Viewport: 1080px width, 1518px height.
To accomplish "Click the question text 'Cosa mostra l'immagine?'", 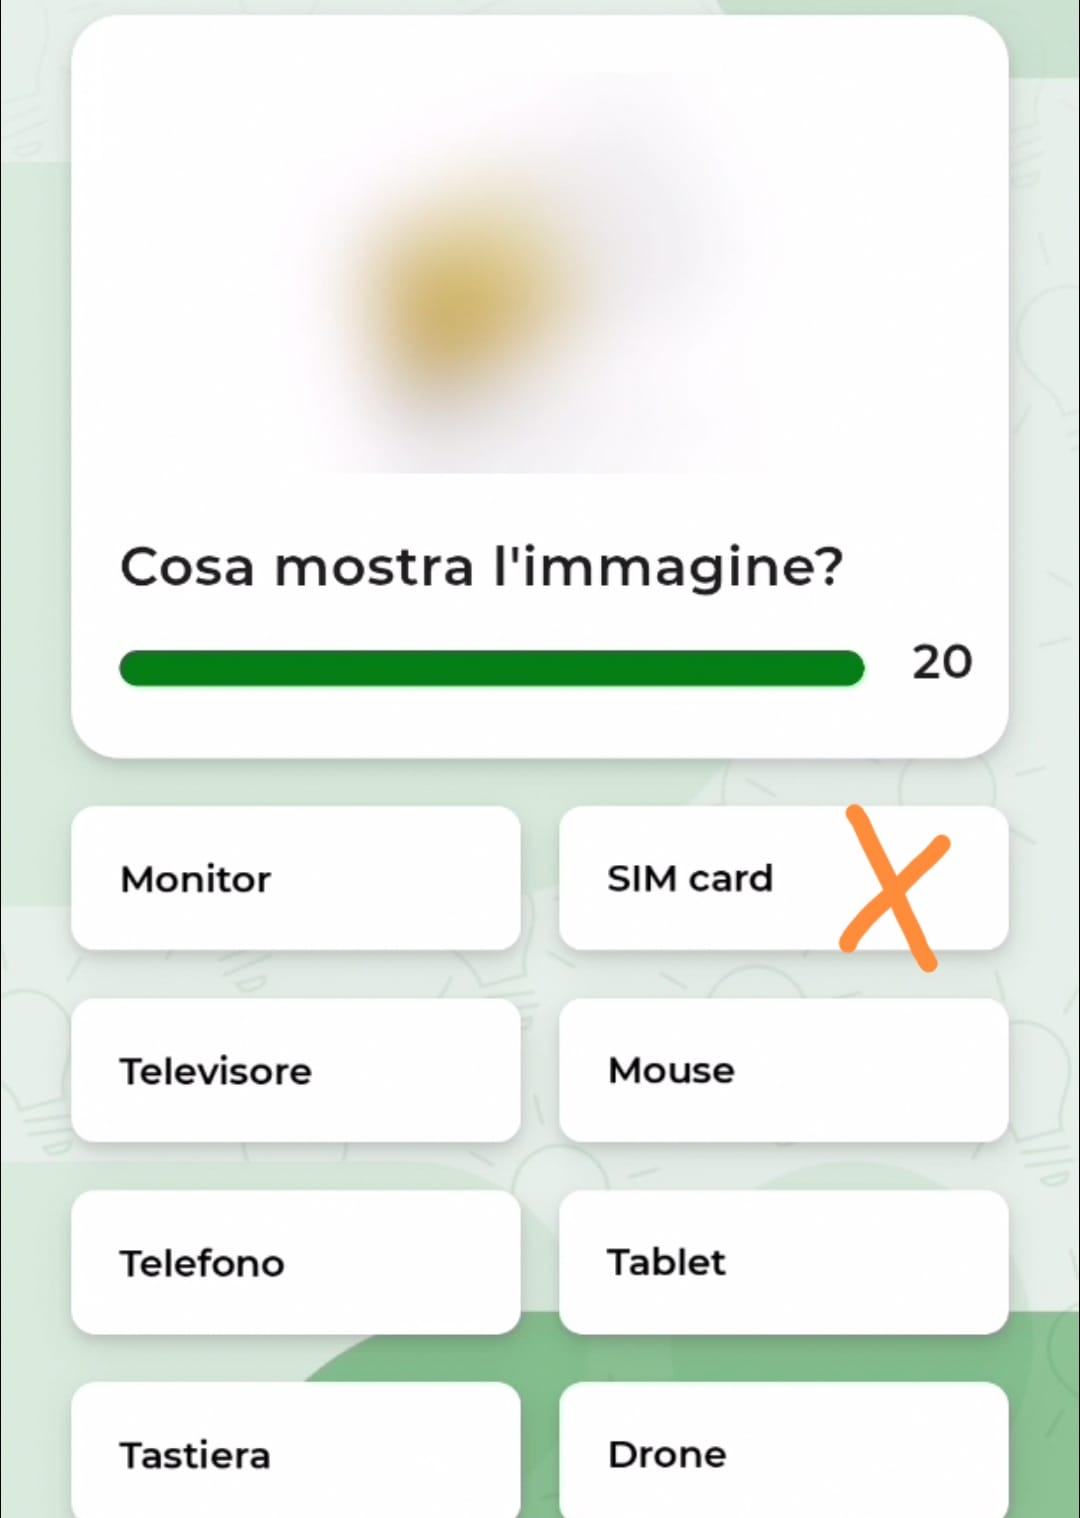I will (481, 567).
